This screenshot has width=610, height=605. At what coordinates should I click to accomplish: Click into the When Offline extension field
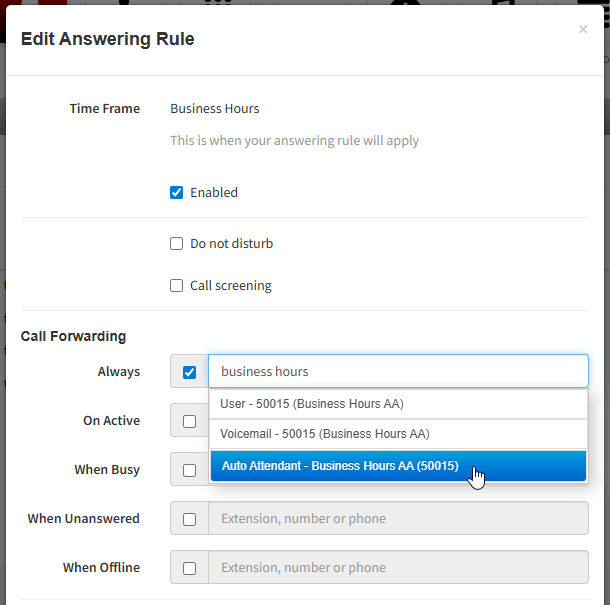(398, 567)
